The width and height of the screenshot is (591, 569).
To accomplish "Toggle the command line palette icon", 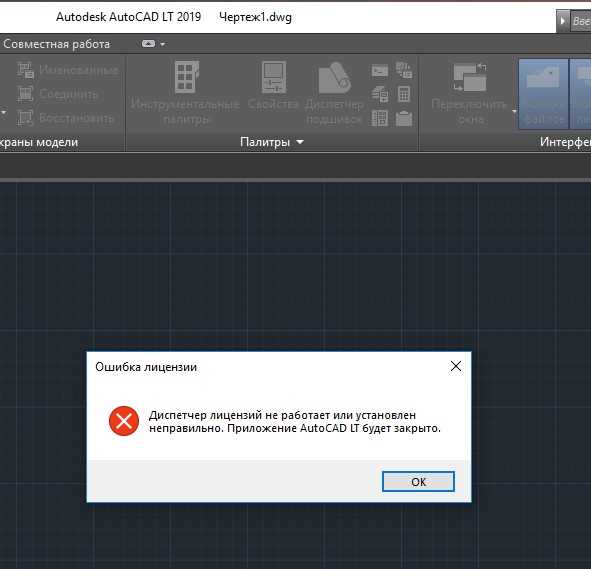I will point(380,70).
